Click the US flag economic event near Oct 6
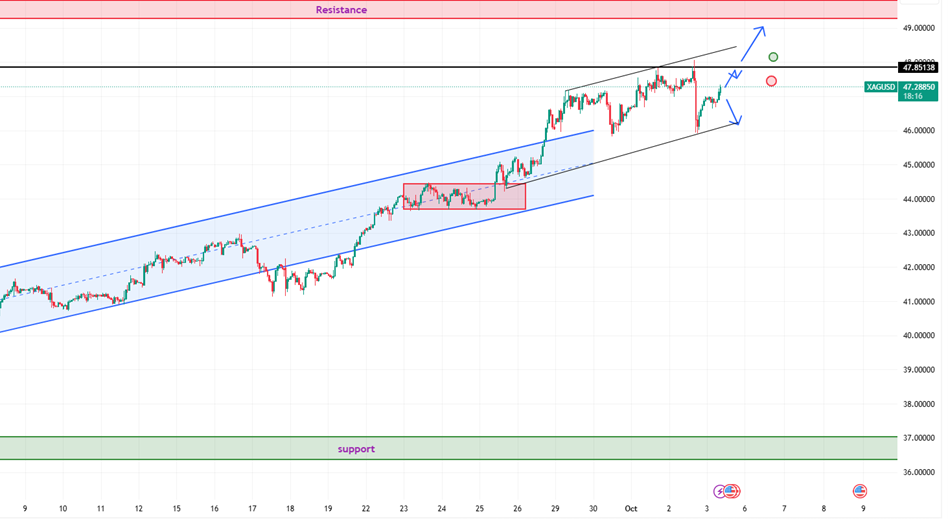The width and height of the screenshot is (948, 519). (732, 491)
